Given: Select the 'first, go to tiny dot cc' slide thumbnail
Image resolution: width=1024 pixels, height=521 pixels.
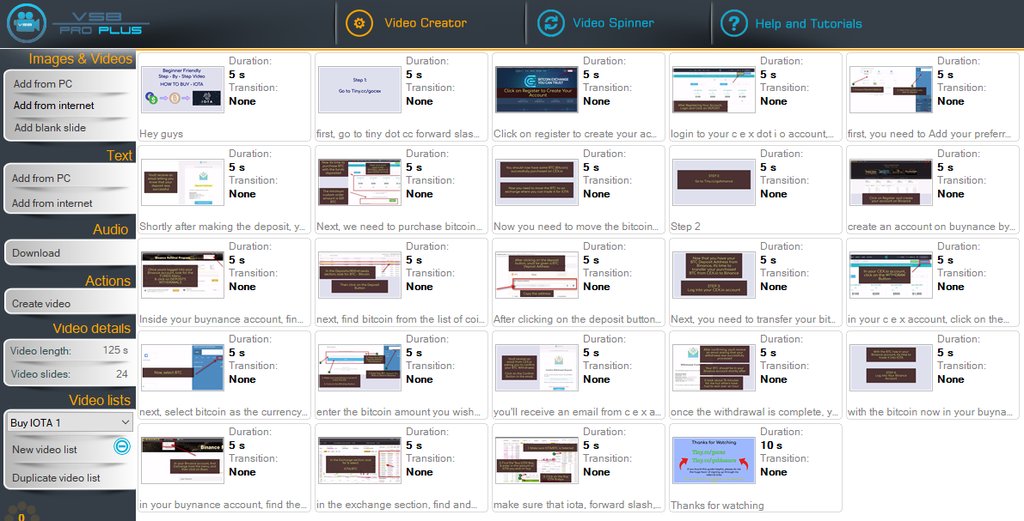Looking at the screenshot, I should point(360,89).
